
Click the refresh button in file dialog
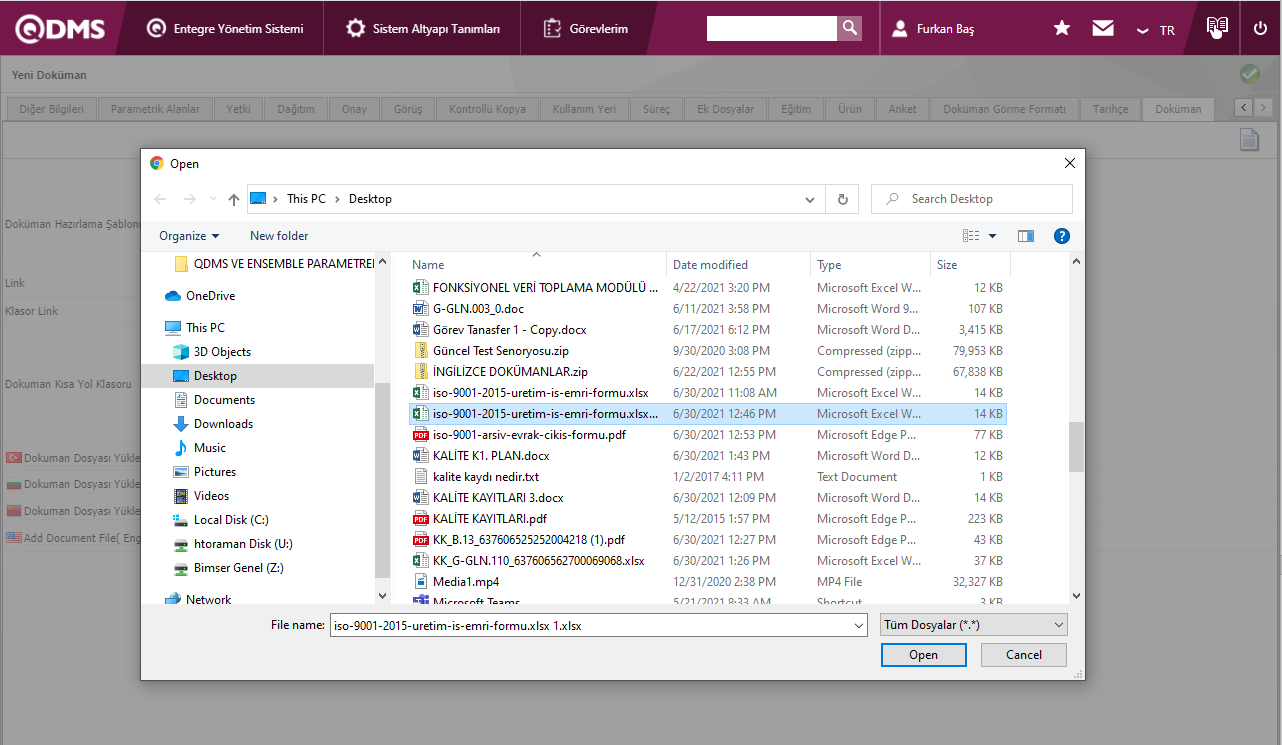842,199
